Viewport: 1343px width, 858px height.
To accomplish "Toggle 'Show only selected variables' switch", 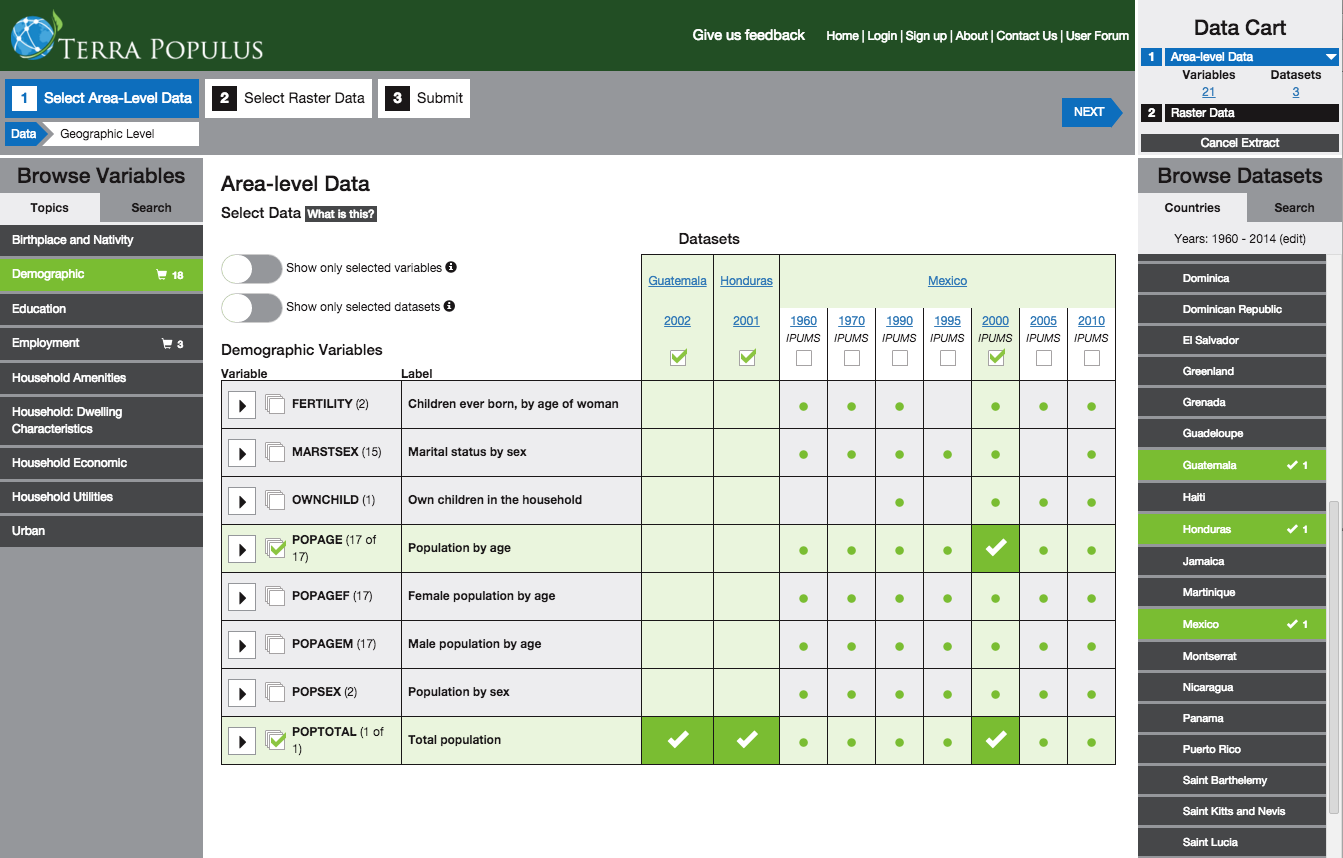I will pyautogui.click(x=252, y=268).
